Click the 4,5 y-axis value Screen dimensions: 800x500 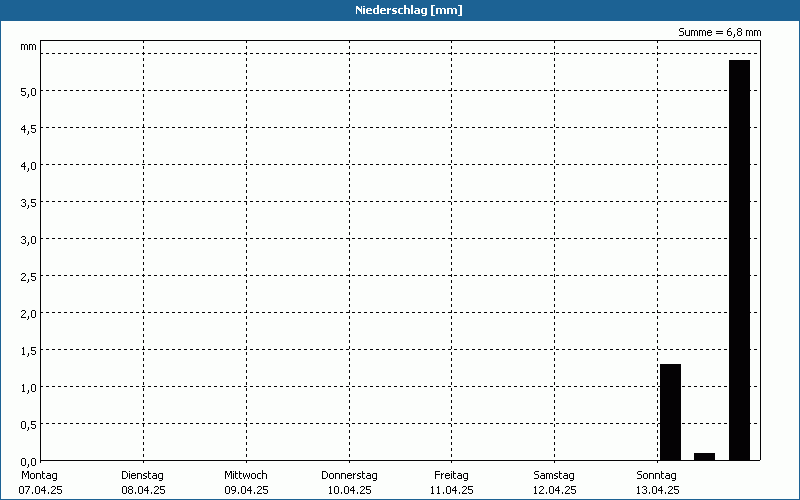(x=29, y=130)
